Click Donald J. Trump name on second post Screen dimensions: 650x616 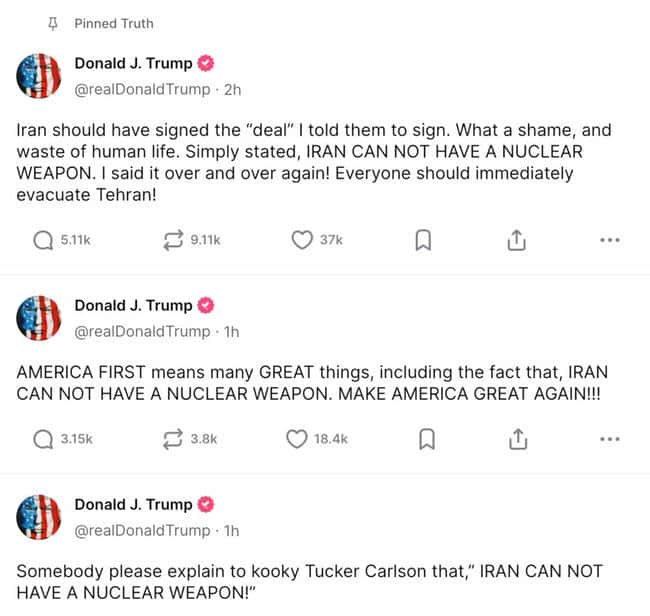[134, 305]
